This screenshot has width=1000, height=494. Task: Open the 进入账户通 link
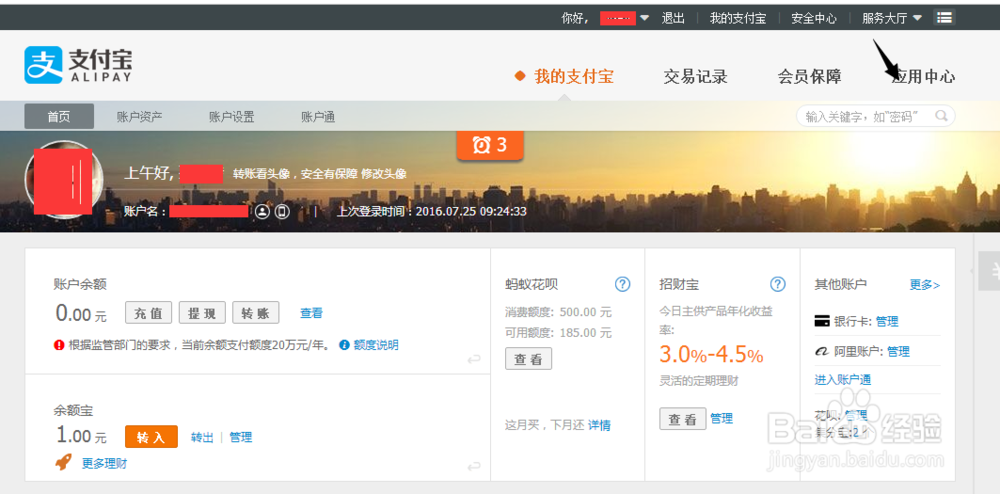tap(843, 380)
